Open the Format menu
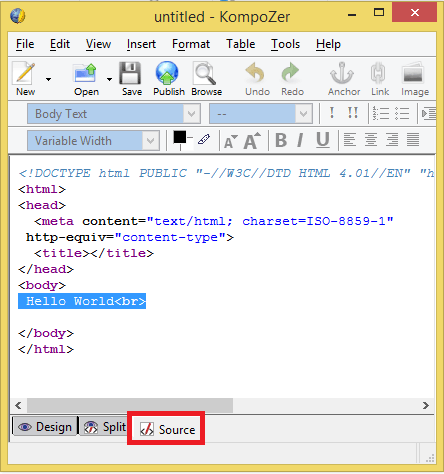444x474 pixels. tap(191, 44)
